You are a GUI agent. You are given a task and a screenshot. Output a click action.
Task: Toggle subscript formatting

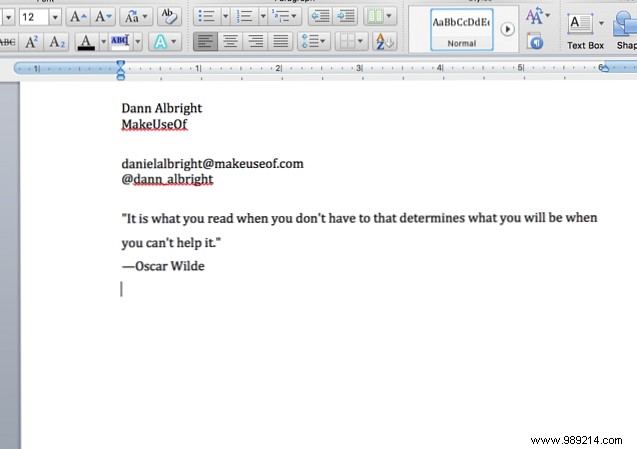57,42
